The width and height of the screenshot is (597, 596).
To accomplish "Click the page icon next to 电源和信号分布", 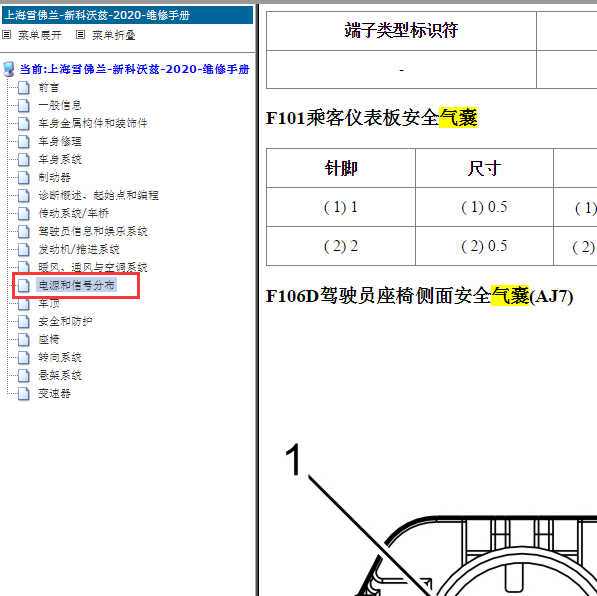I will click(x=24, y=285).
